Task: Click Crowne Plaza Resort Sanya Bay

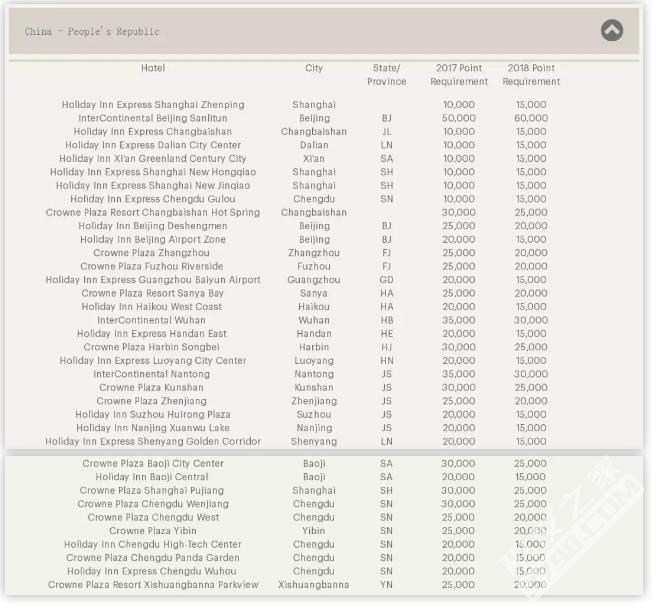Action: [153, 293]
